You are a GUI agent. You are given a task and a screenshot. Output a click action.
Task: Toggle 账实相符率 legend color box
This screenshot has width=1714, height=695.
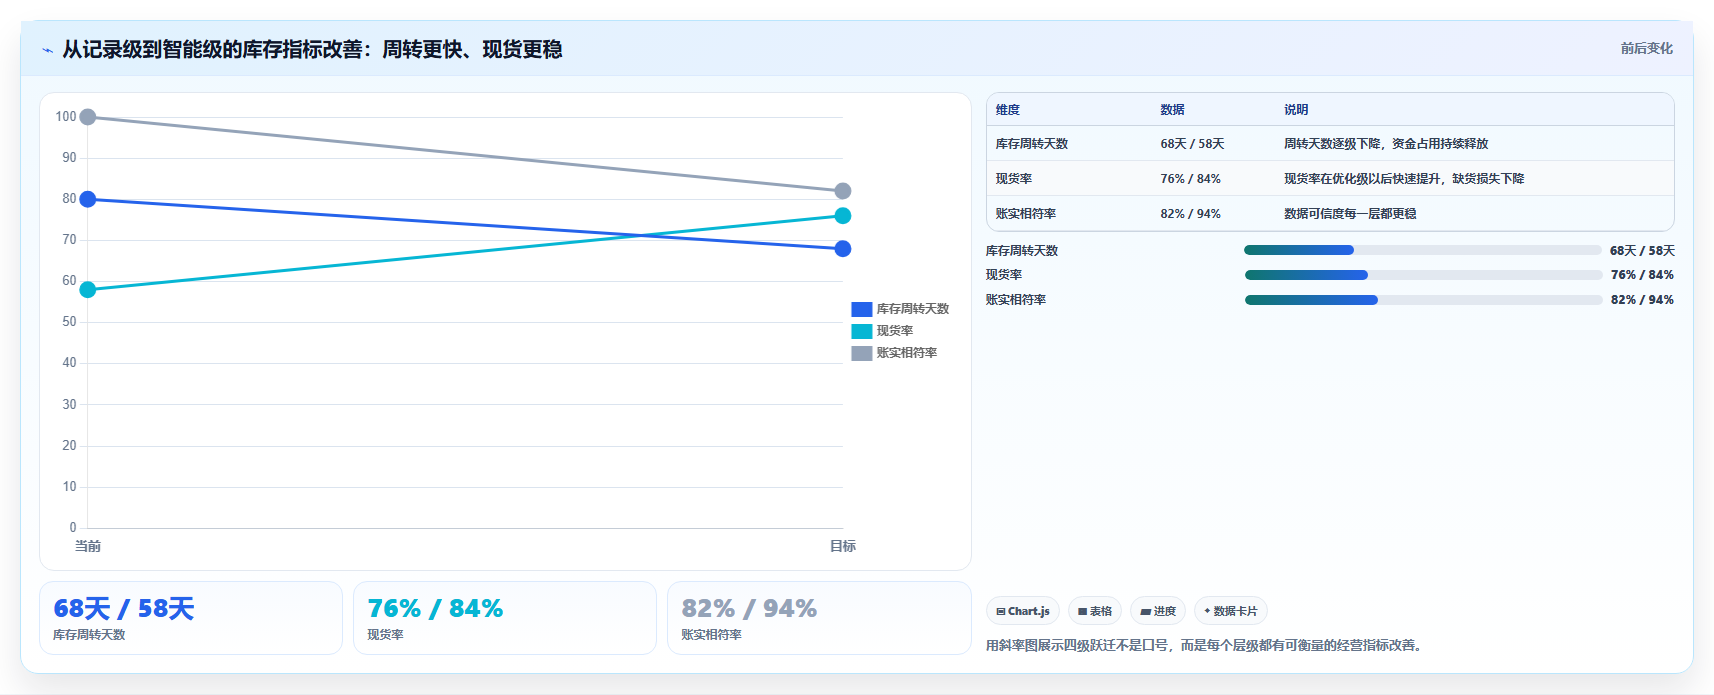(x=862, y=353)
